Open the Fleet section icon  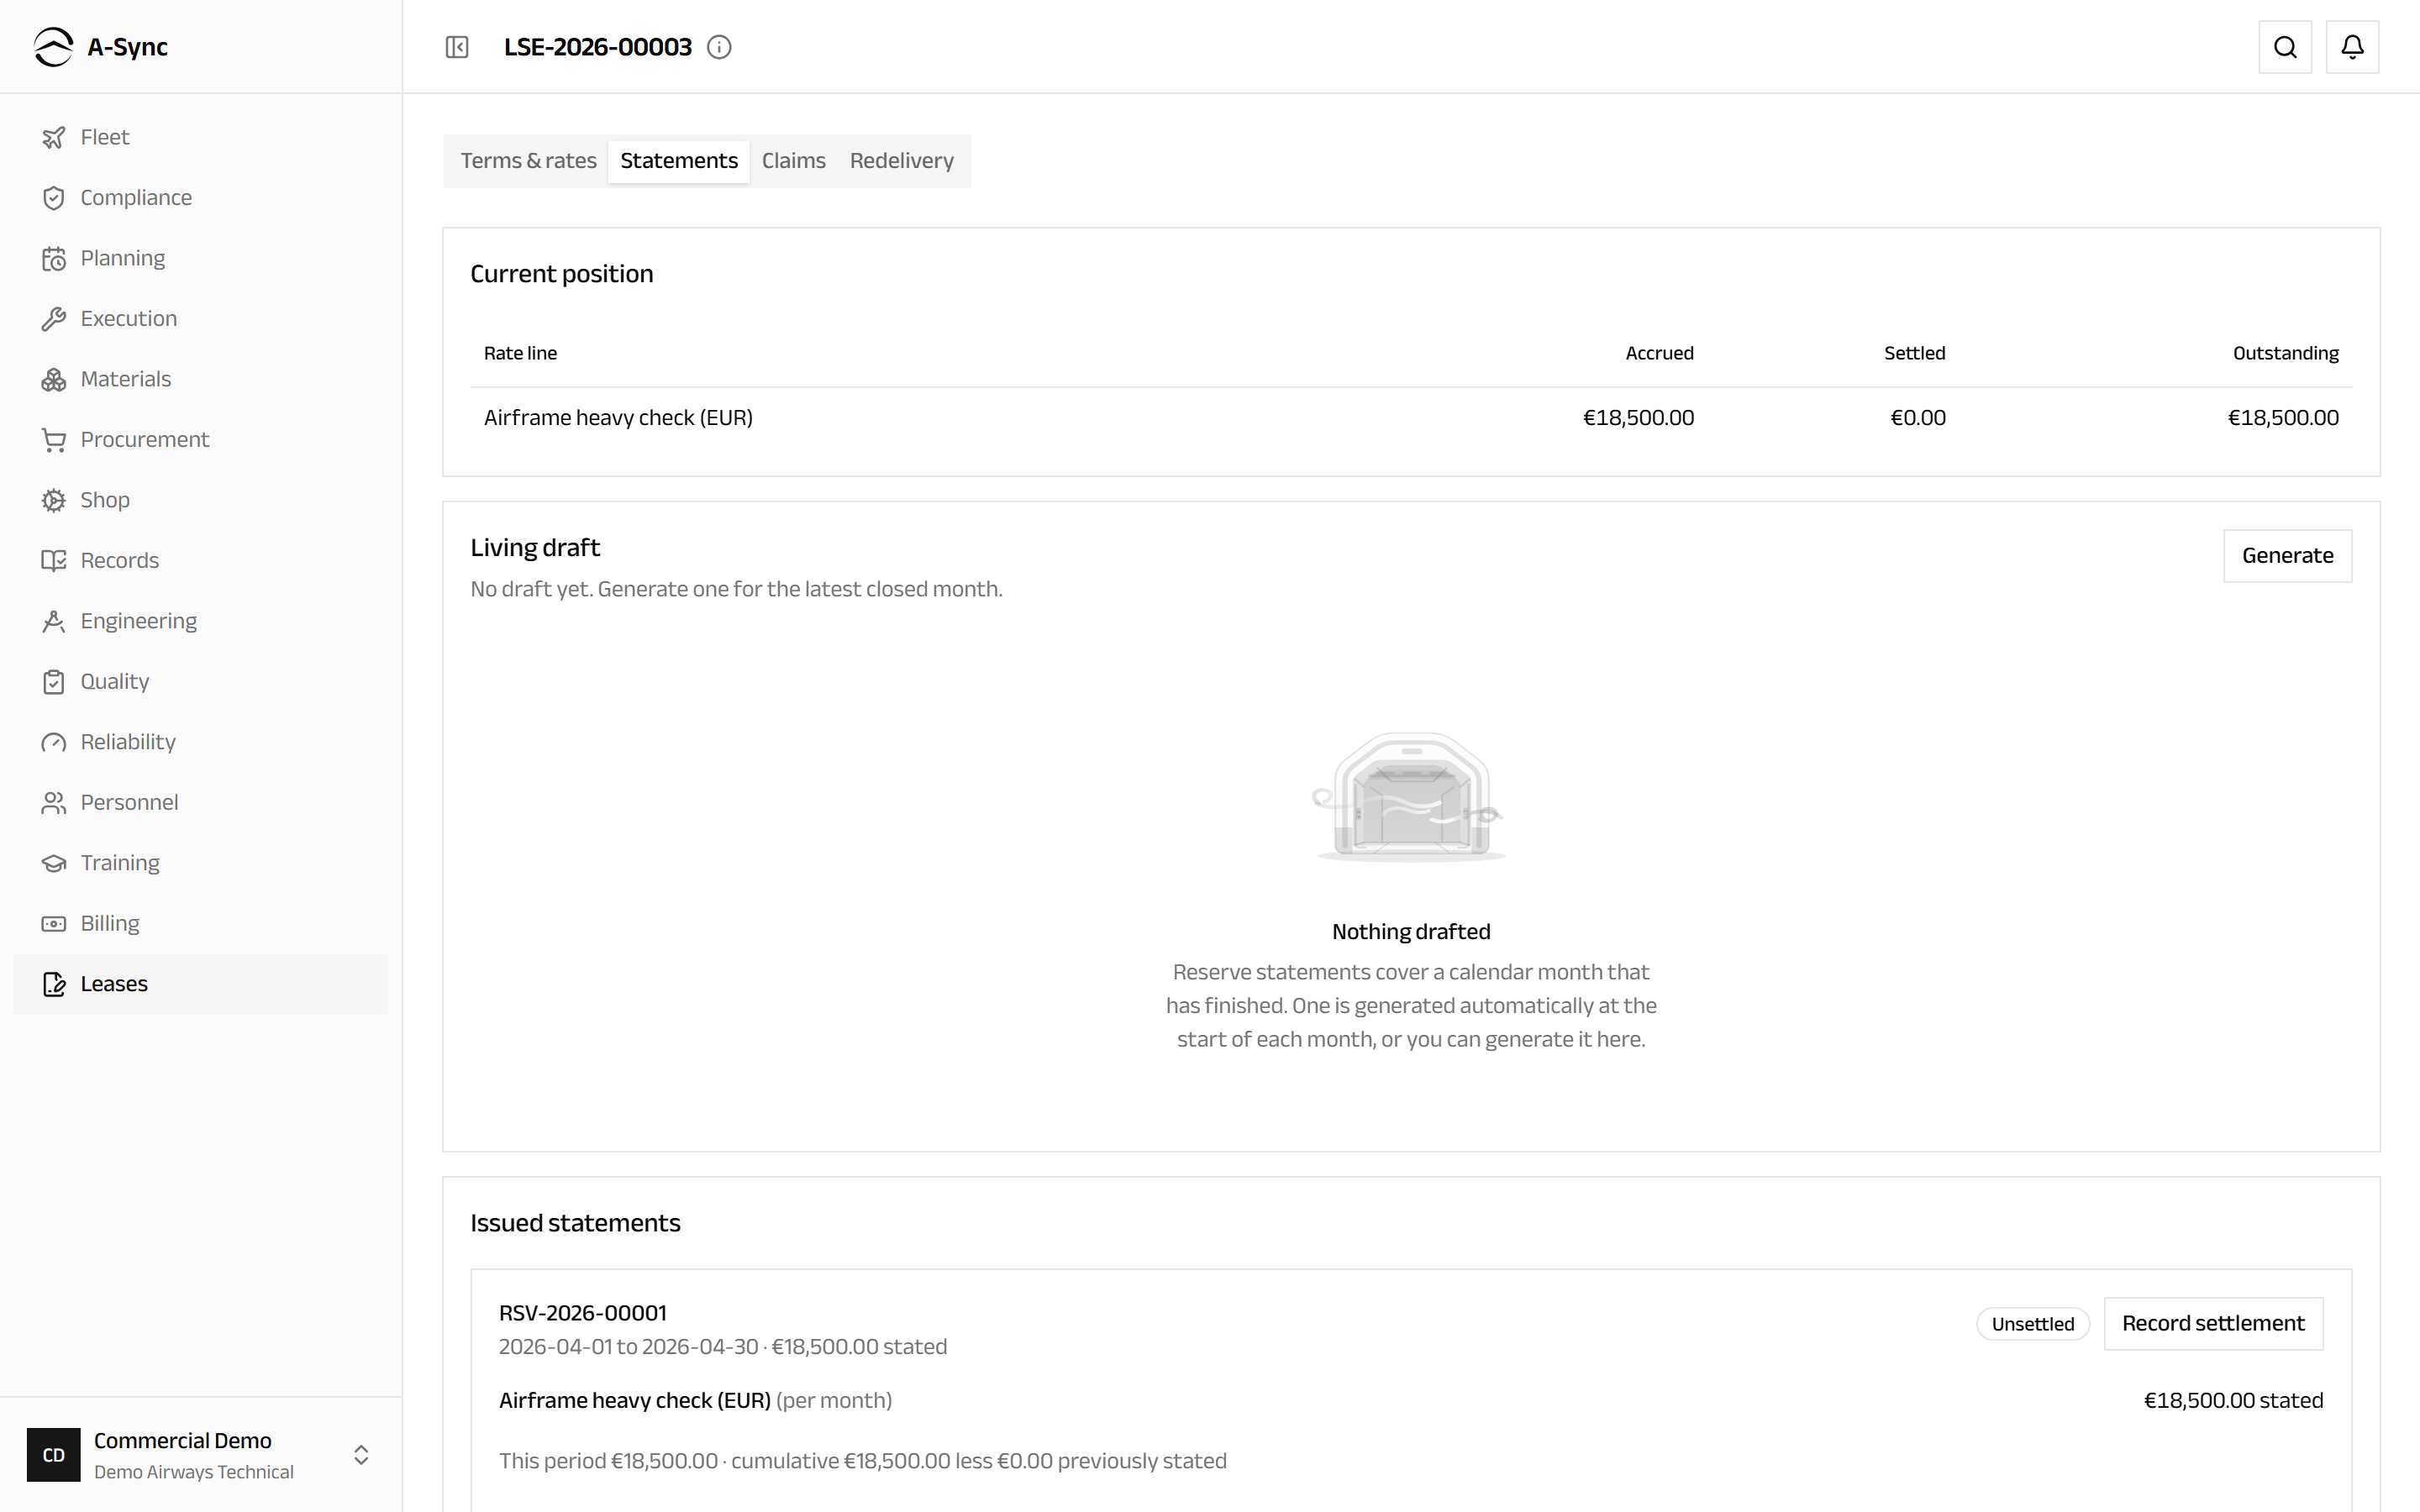click(x=53, y=137)
